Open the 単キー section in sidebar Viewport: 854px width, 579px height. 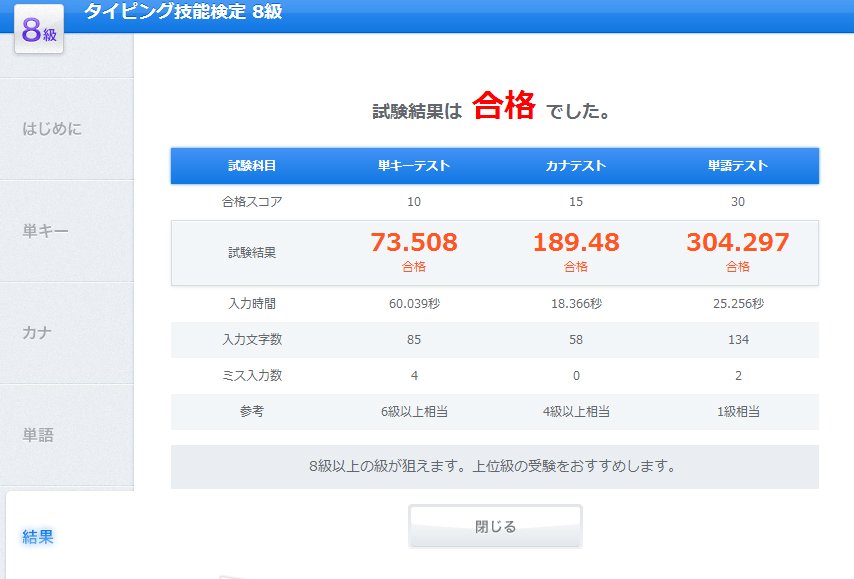coord(48,232)
